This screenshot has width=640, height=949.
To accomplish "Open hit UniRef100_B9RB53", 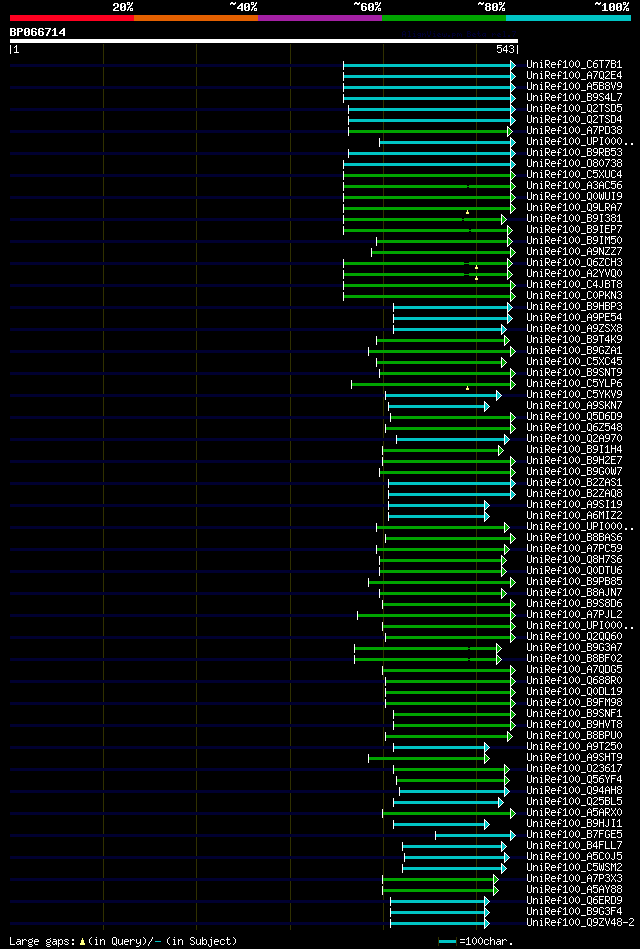I will click(574, 153).
